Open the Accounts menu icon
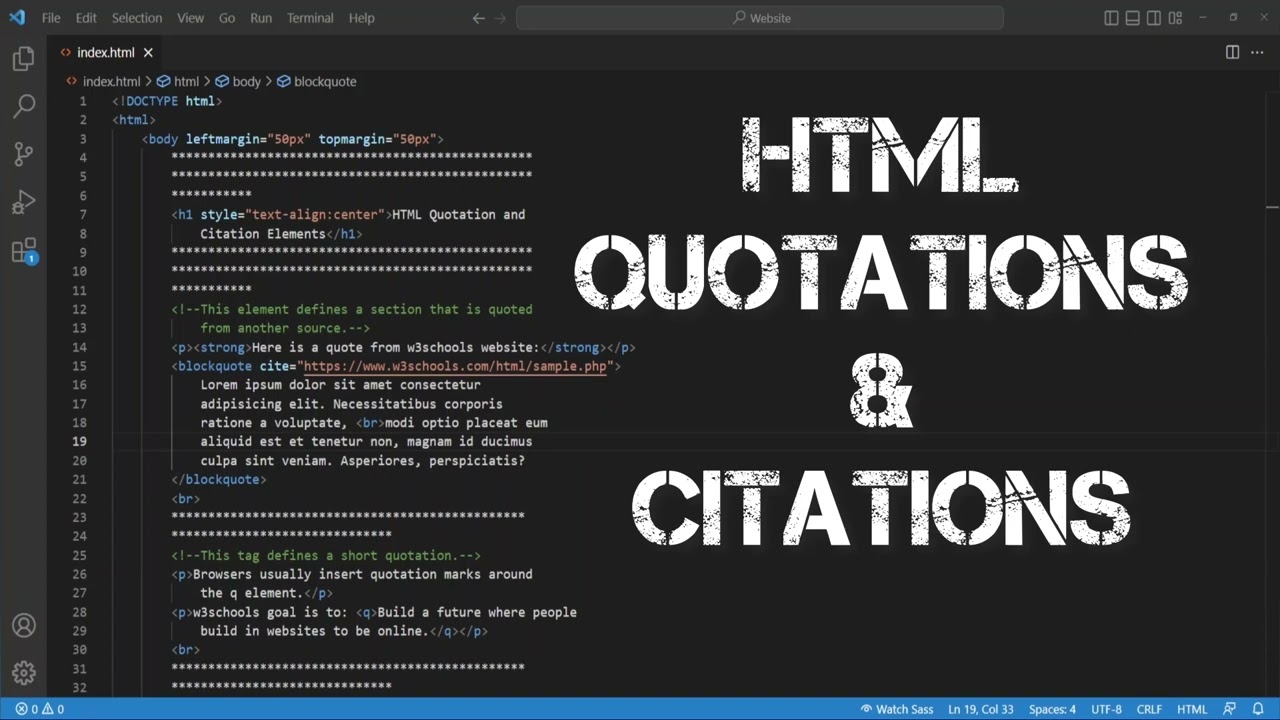 [x=23, y=626]
